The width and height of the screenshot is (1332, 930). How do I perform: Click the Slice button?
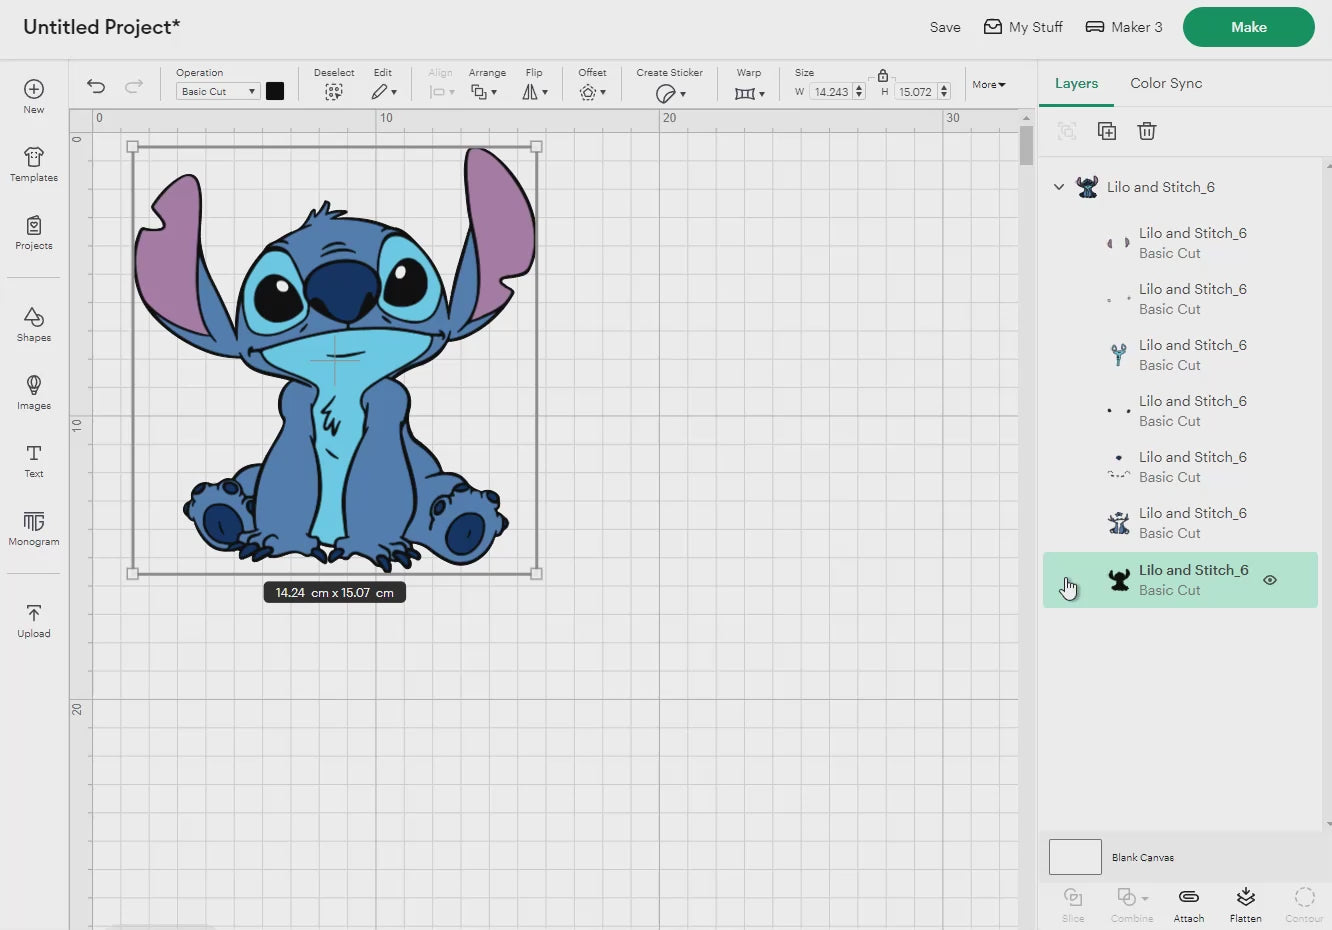(x=1073, y=904)
